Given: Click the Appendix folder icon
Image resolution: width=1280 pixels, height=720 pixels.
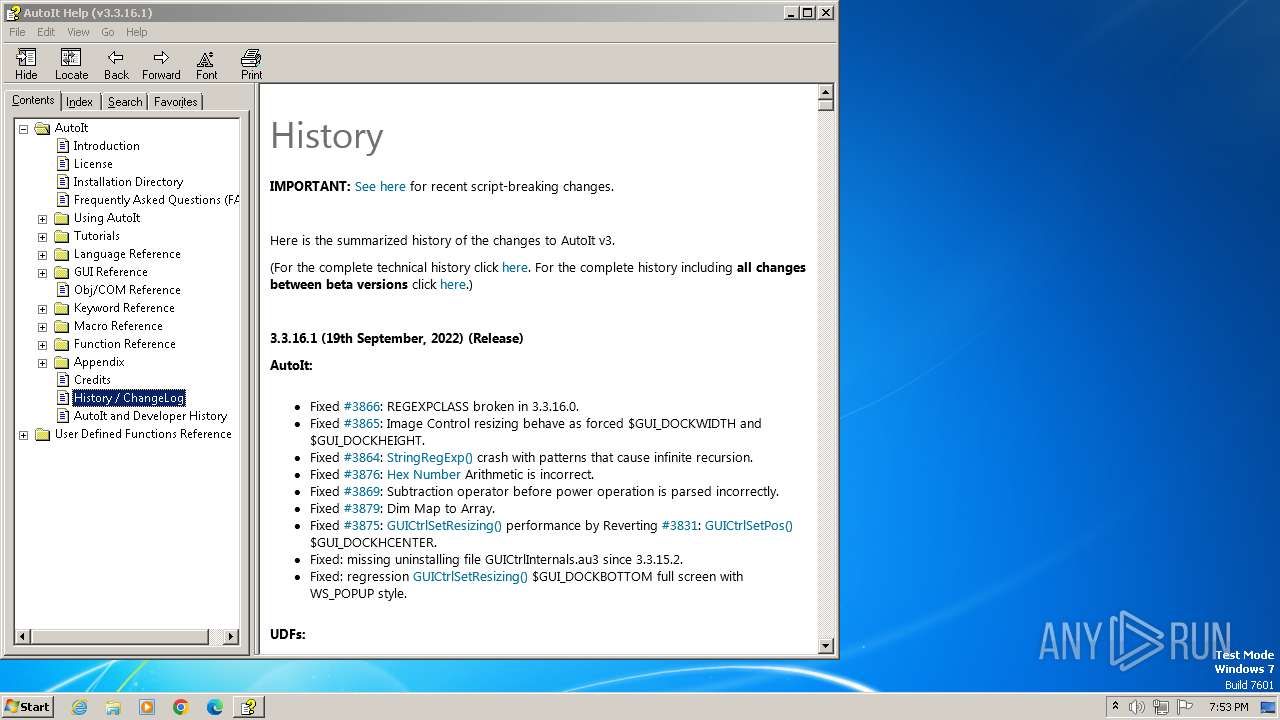Looking at the screenshot, I should 61,362.
